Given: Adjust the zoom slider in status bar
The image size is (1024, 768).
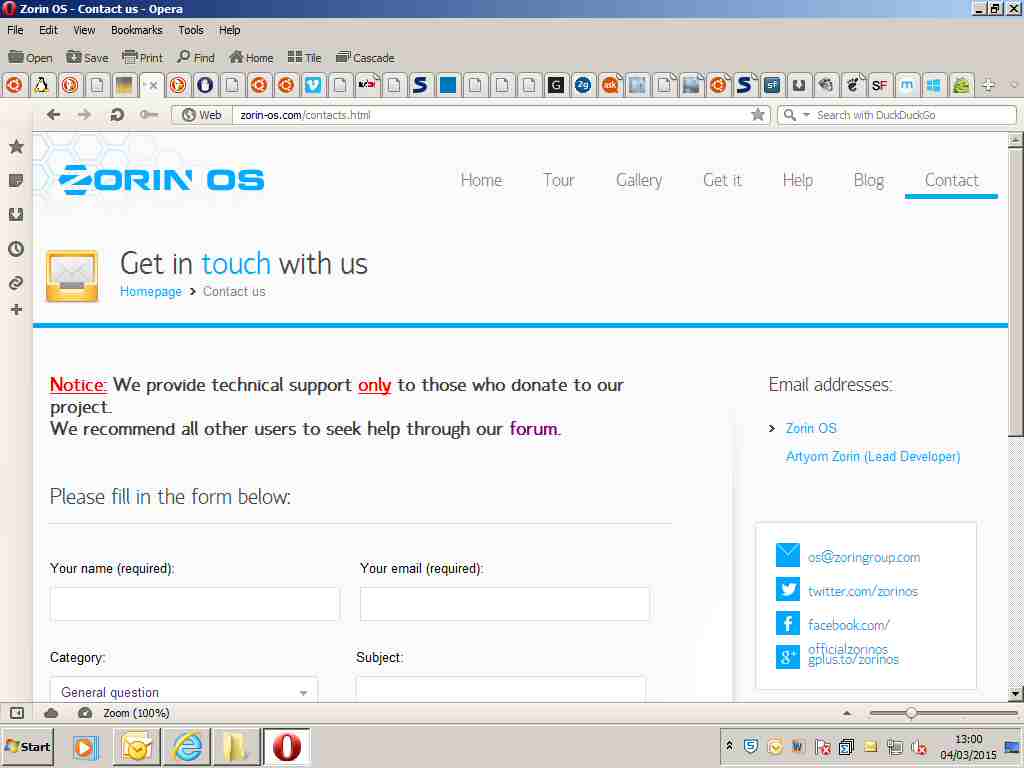Looking at the screenshot, I should (x=911, y=713).
